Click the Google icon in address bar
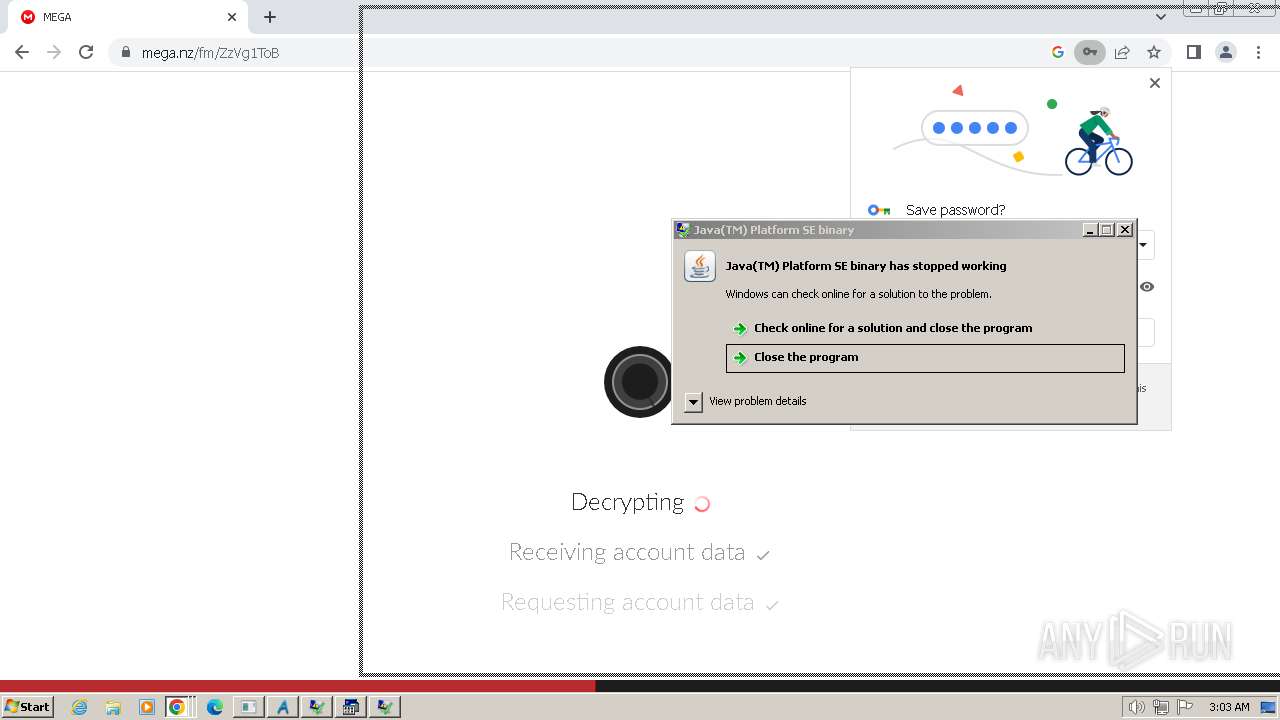 pyautogui.click(x=1058, y=52)
